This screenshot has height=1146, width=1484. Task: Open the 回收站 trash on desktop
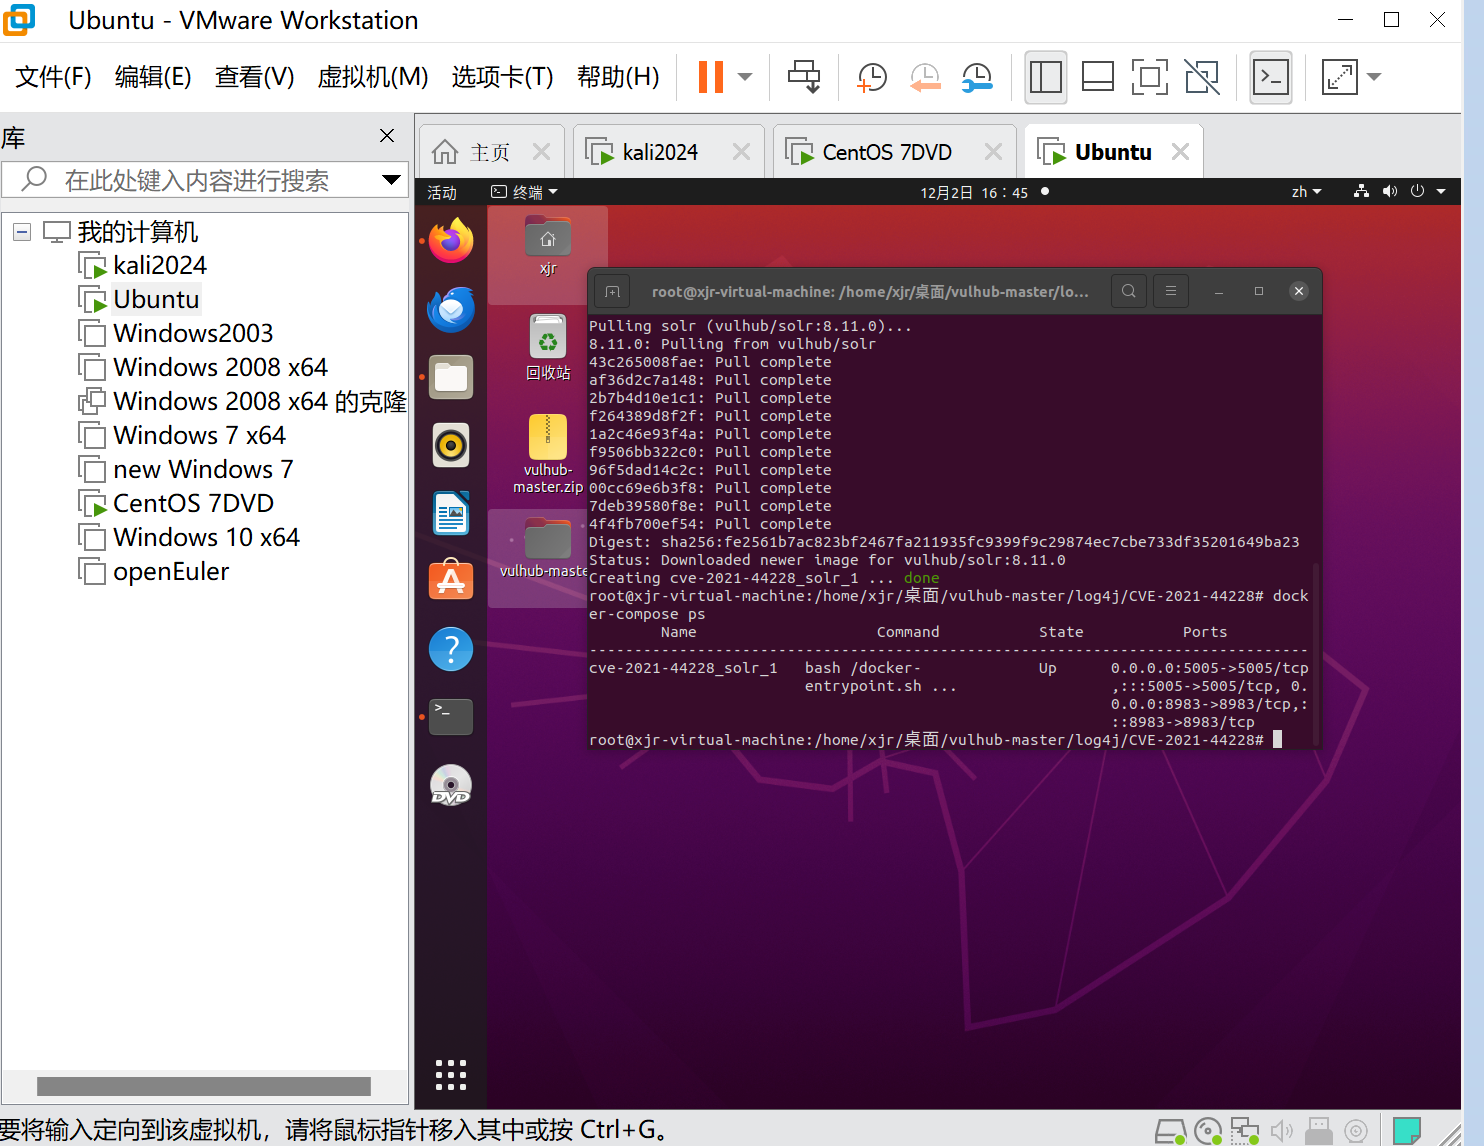pyautogui.click(x=548, y=348)
